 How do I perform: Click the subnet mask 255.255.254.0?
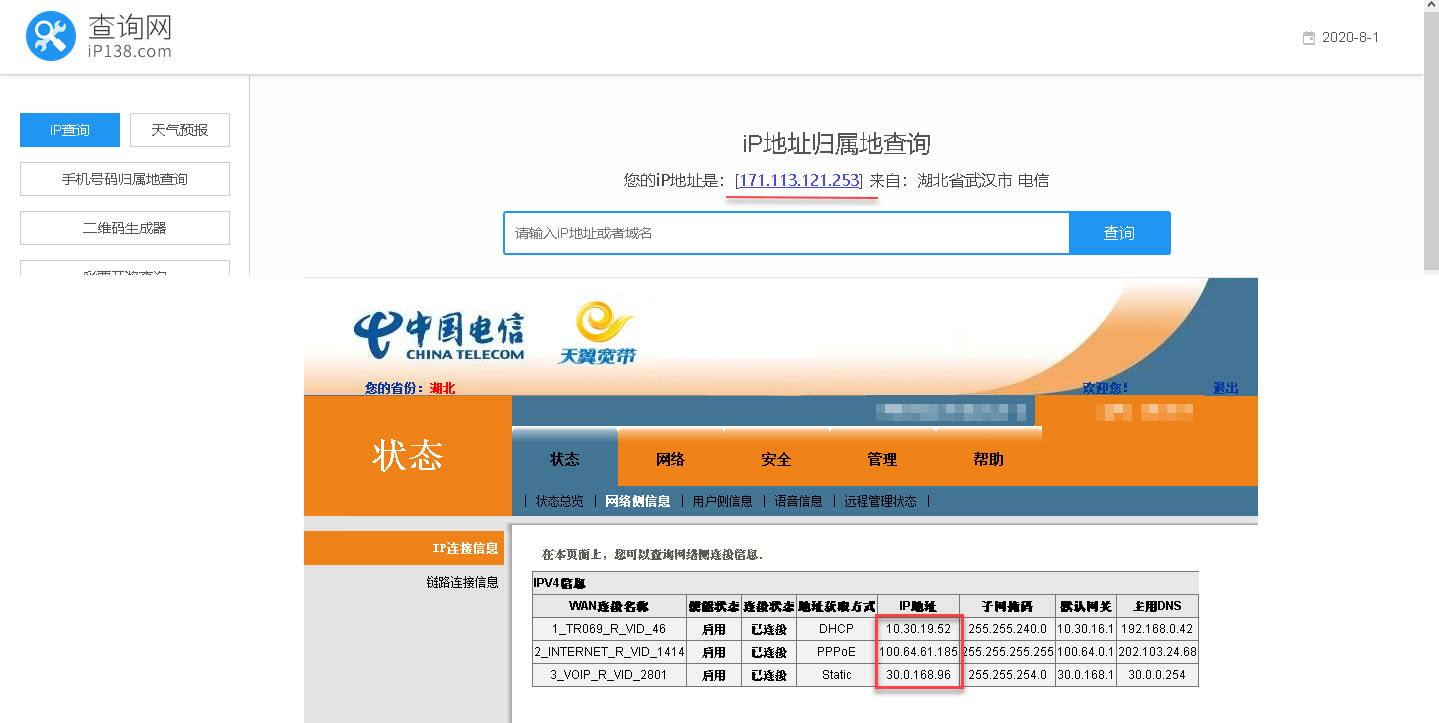[1007, 675]
